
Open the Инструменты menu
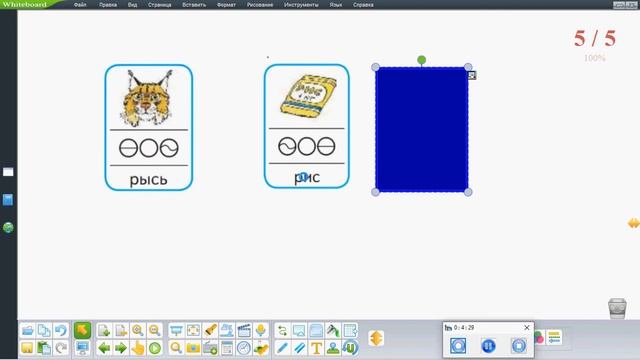[x=301, y=5]
